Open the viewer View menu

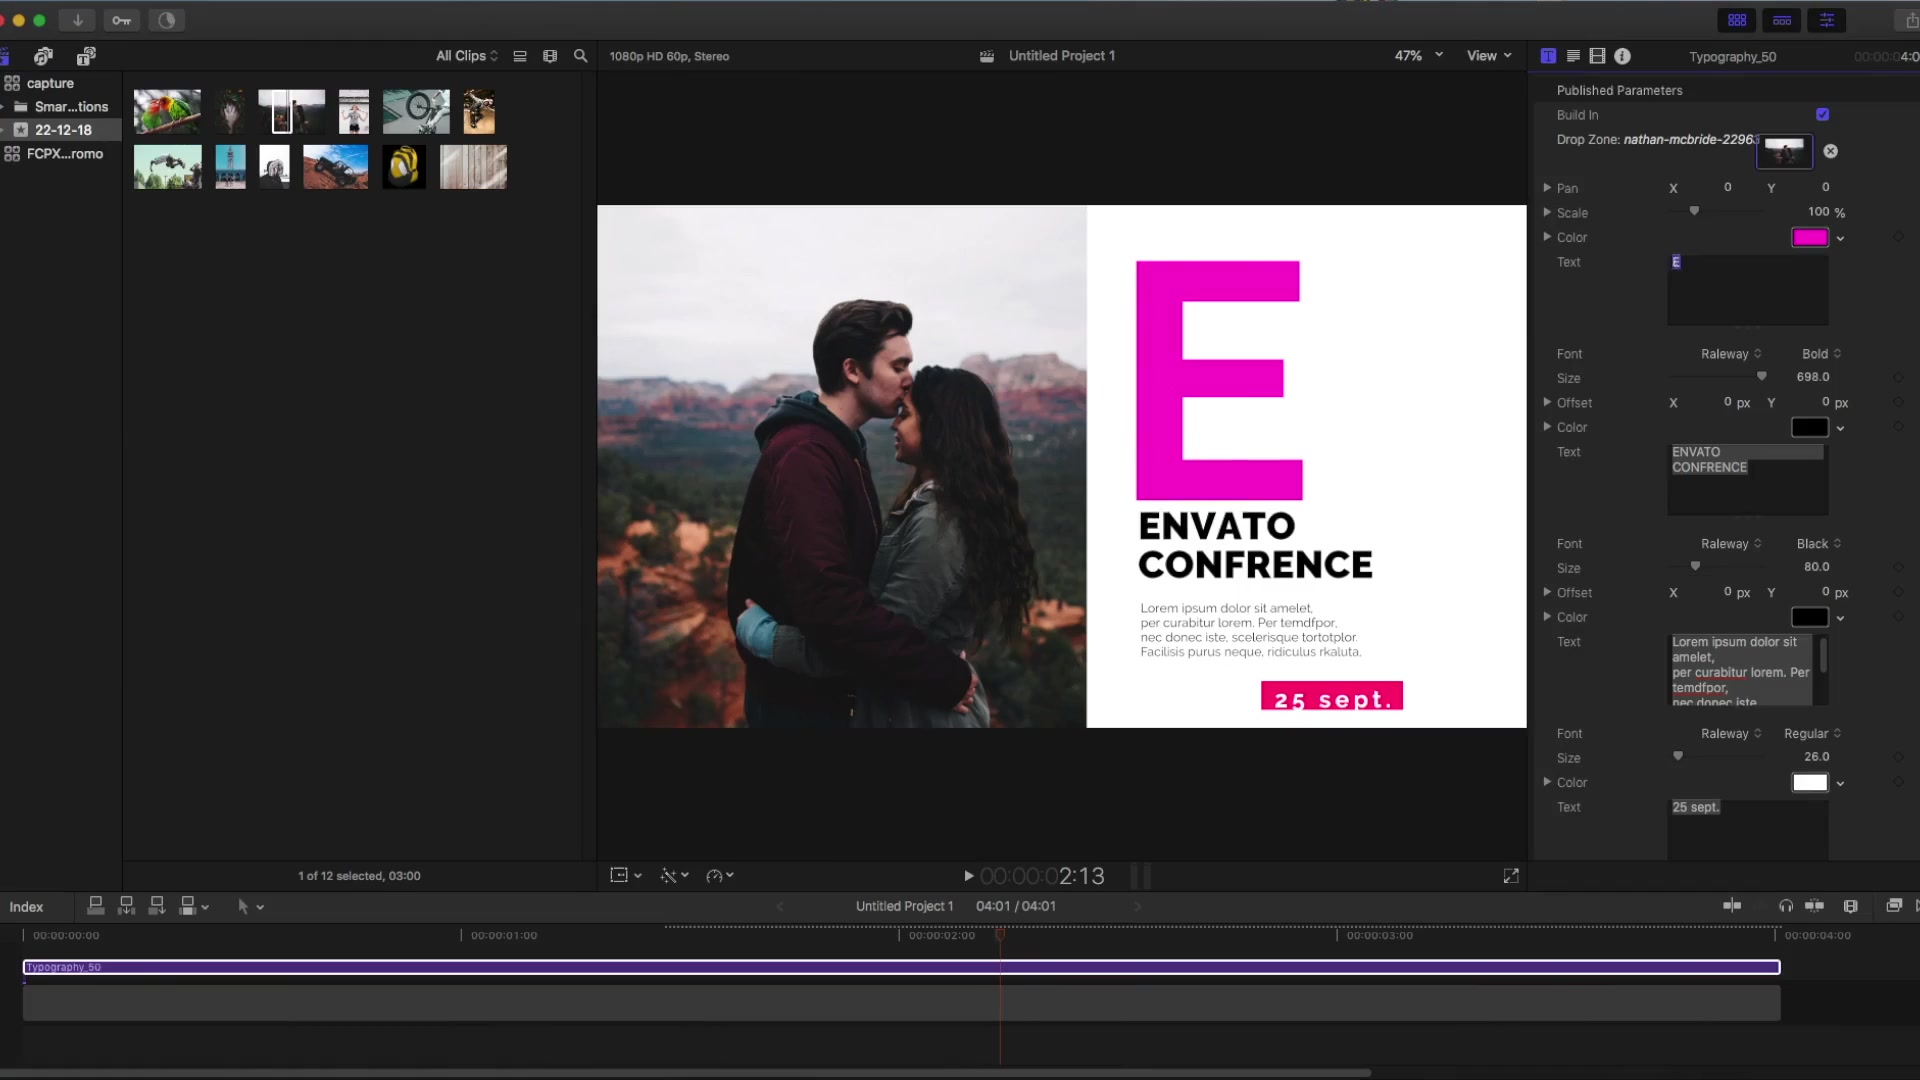tap(1490, 56)
